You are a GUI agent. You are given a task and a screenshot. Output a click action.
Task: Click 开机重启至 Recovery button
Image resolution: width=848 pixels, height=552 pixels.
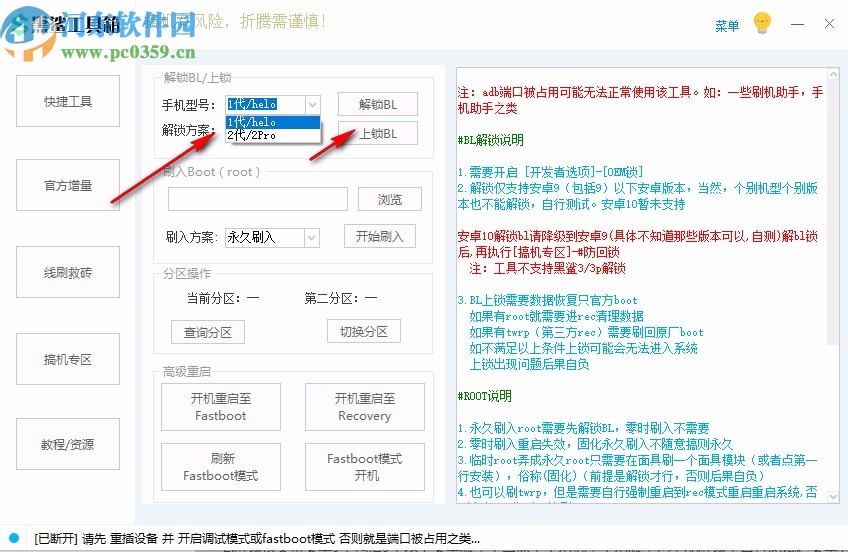point(365,407)
